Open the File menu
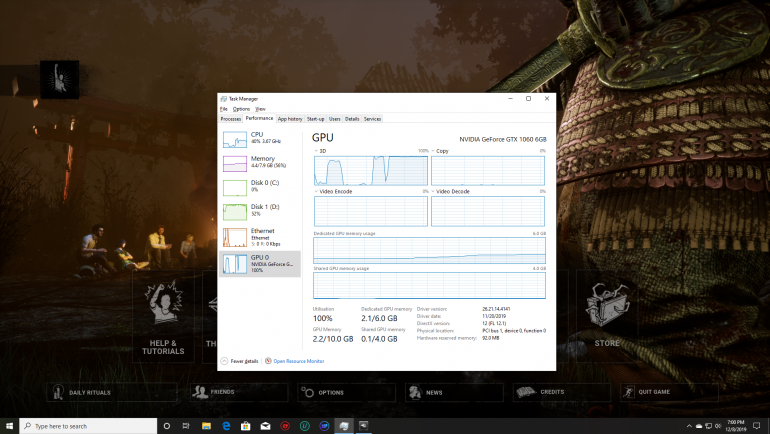 point(223,109)
